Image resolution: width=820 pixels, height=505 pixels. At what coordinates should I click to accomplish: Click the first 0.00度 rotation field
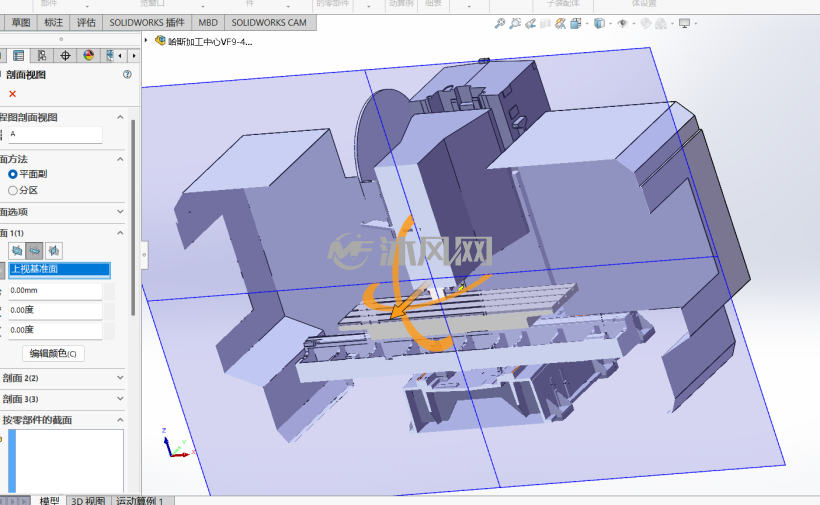[55, 311]
